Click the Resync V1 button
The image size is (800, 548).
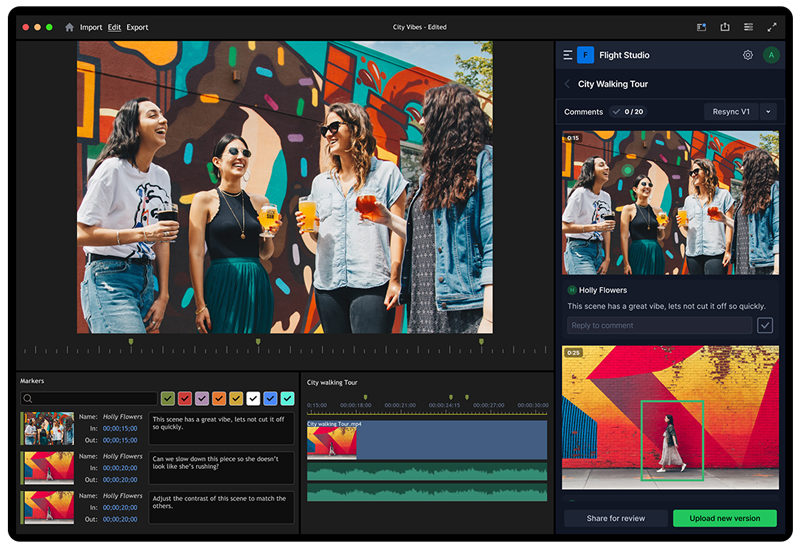731,112
